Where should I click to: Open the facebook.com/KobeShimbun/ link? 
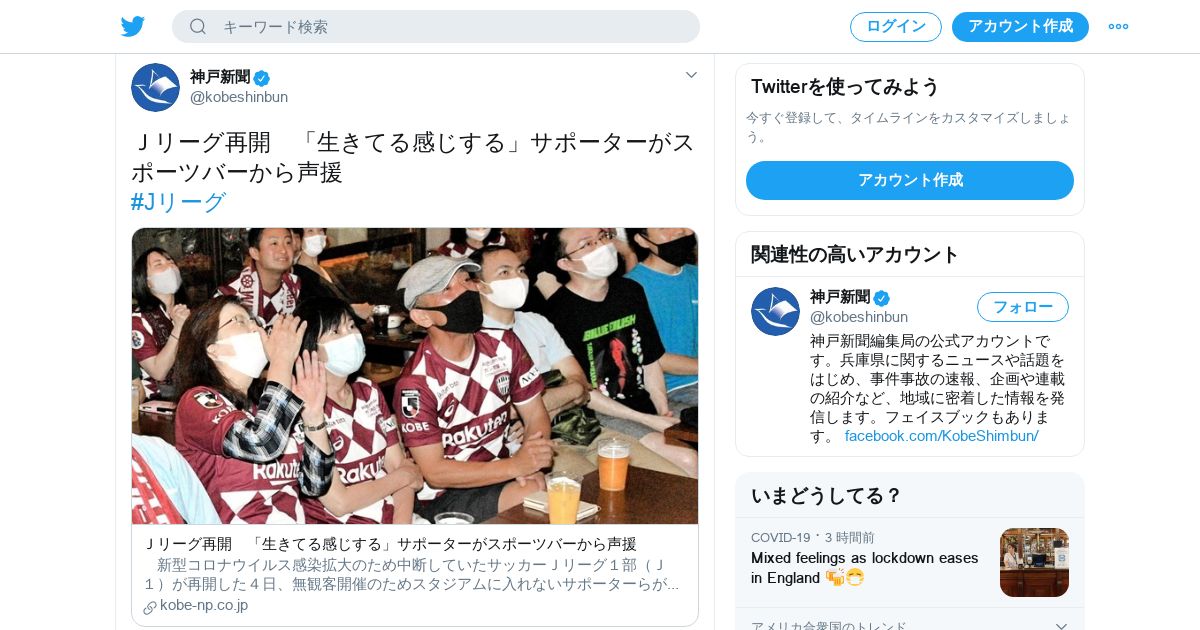pyautogui.click(x=941, y=436)
